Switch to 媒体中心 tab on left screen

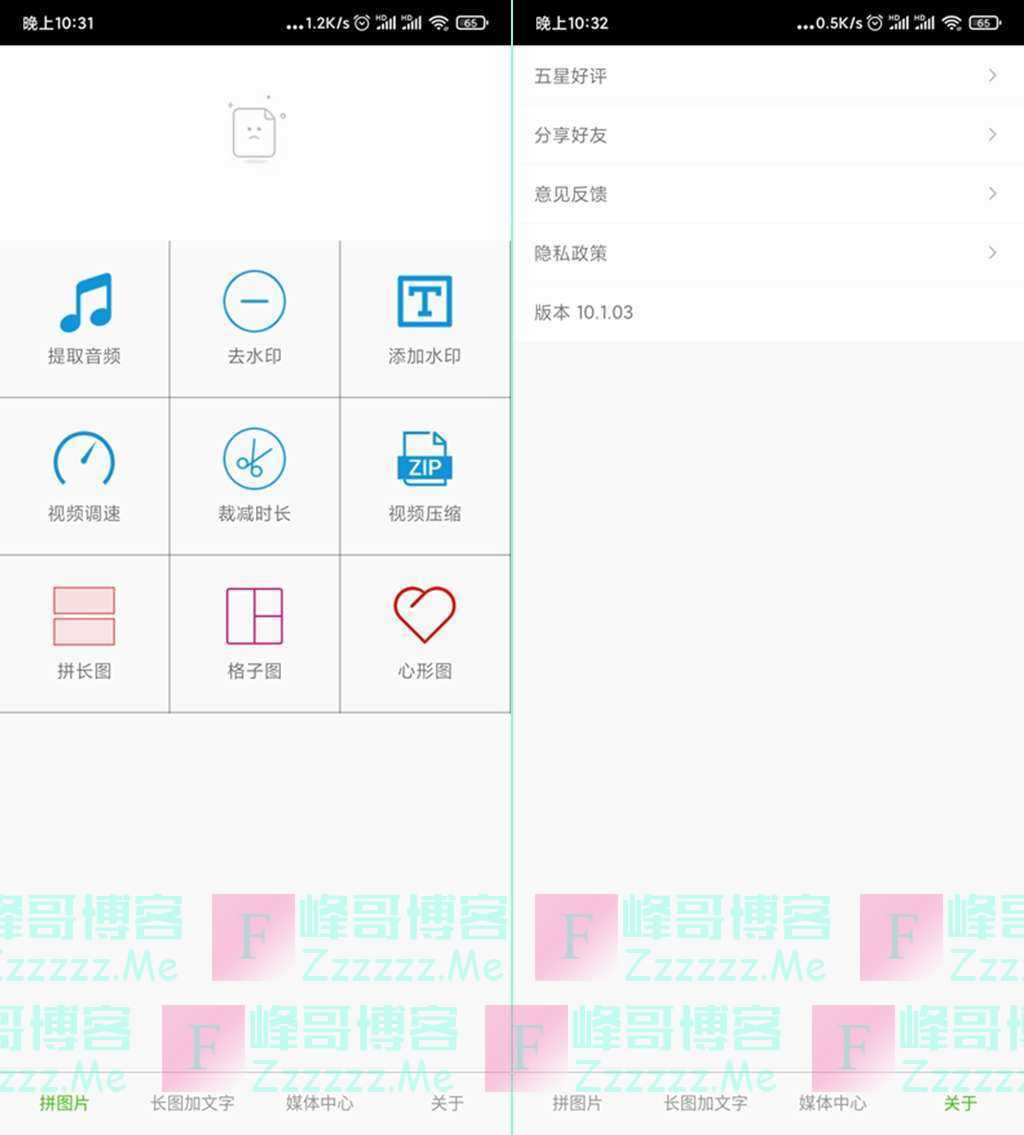click(x=319, y=1103)
